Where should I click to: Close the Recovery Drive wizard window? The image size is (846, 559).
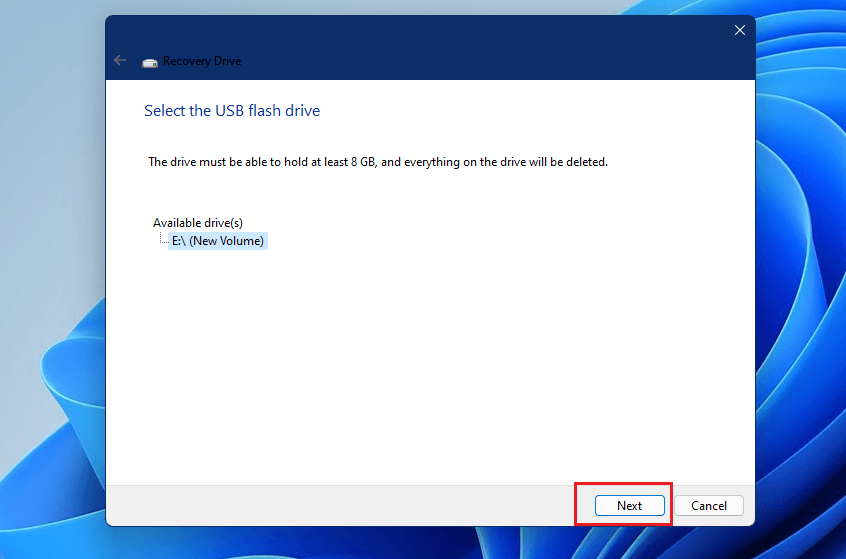click(x=739, y=30)
